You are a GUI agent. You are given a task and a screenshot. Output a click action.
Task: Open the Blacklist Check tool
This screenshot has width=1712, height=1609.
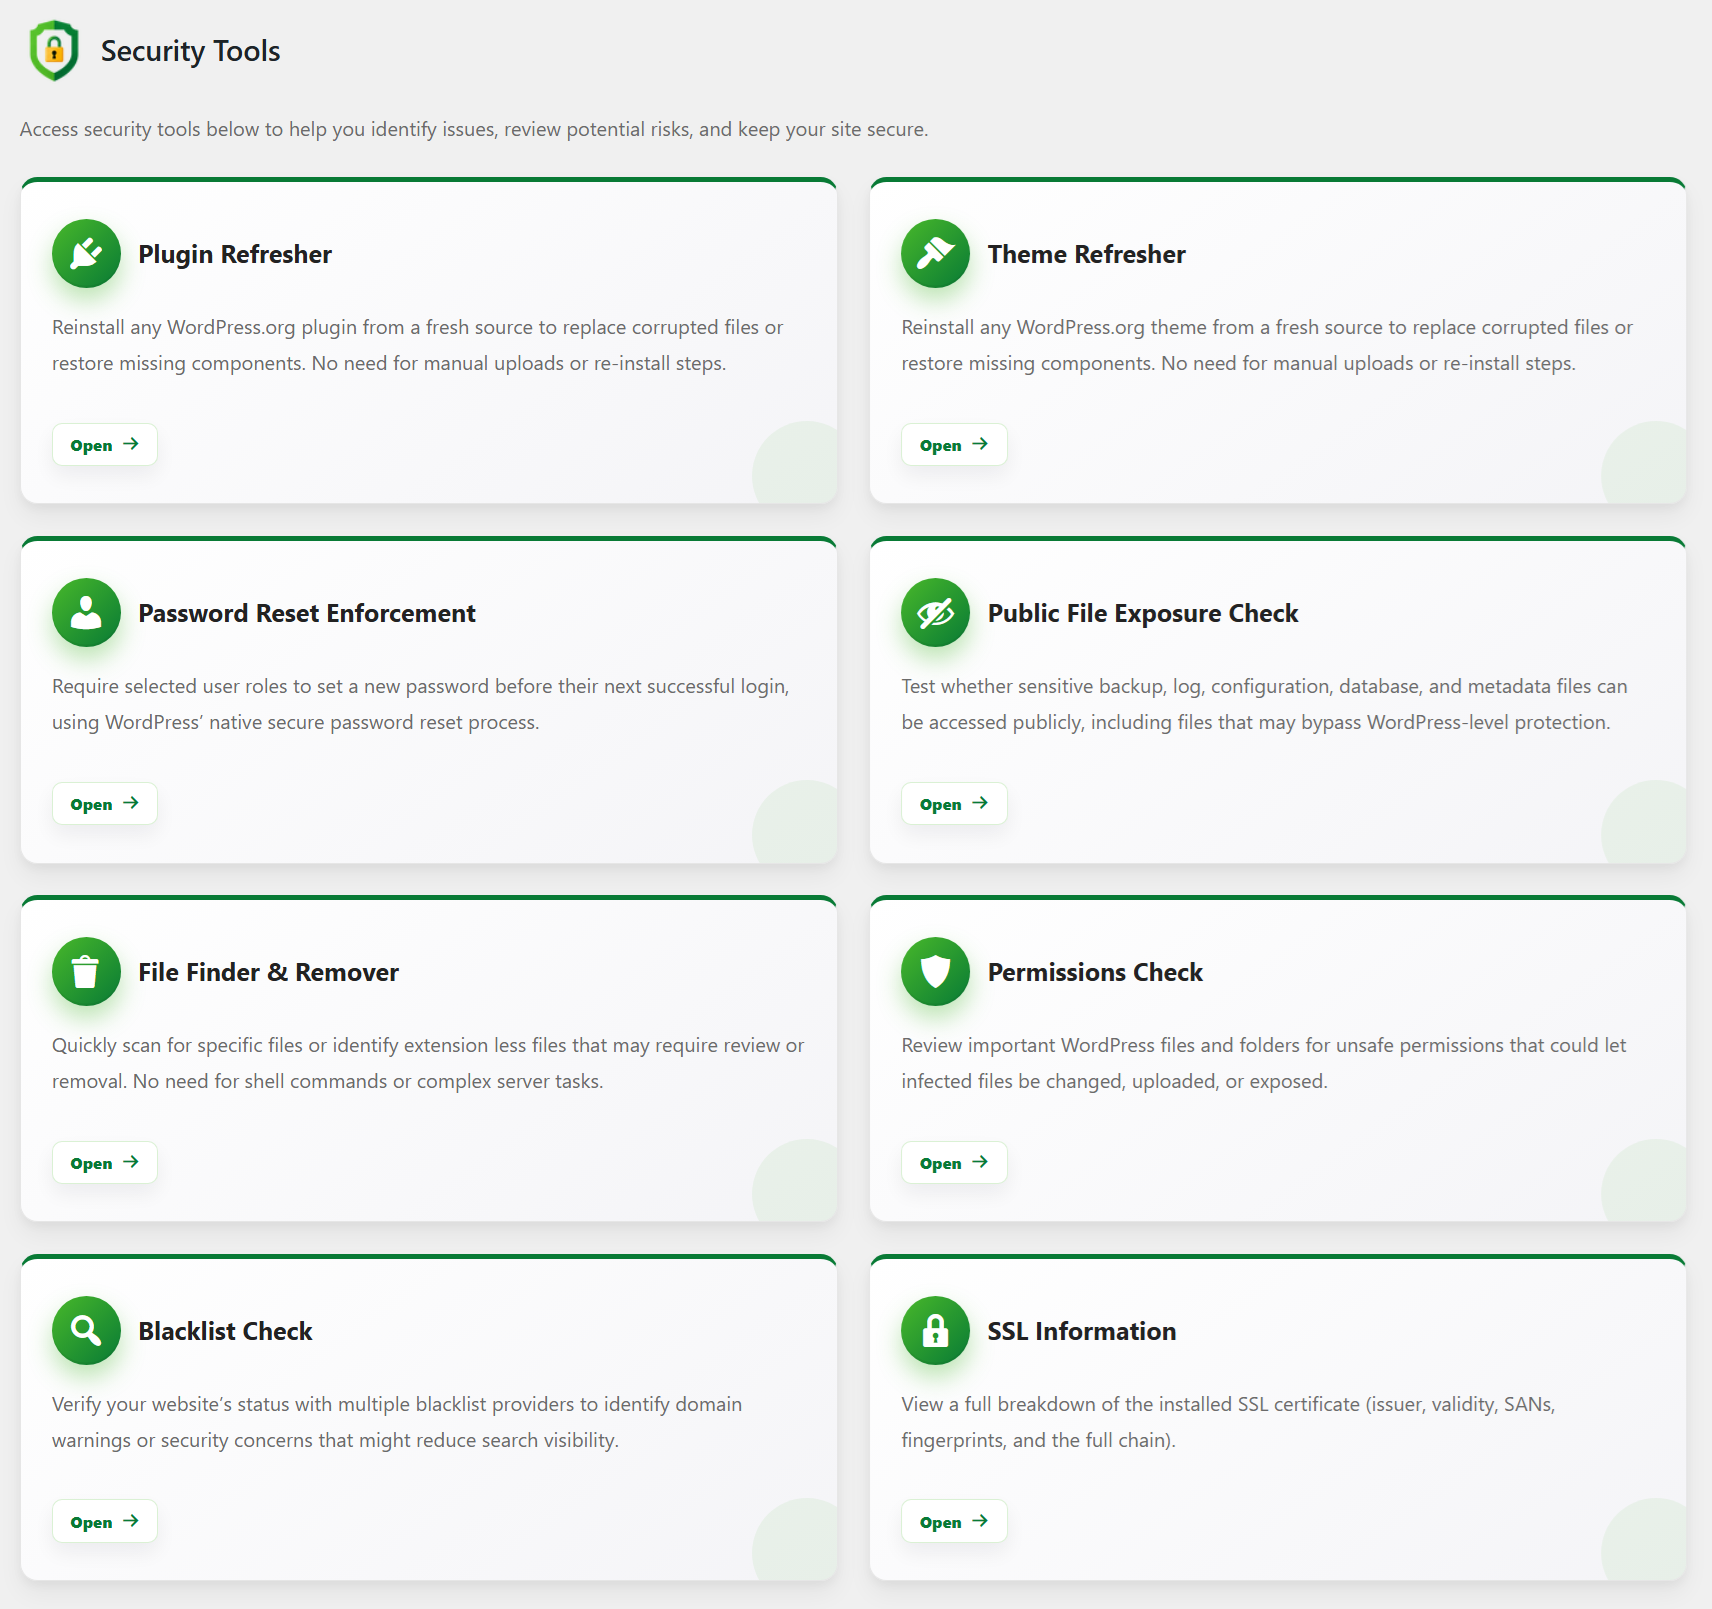pos(105,1522)
